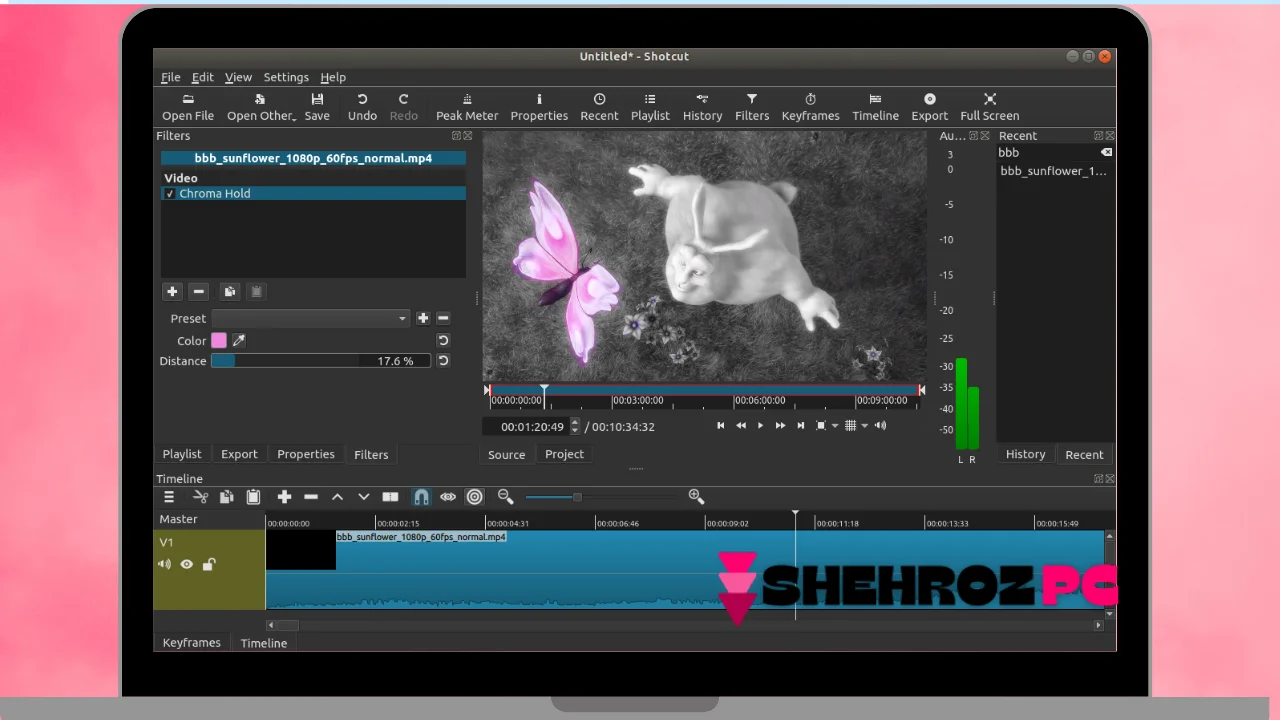Enter Full Screen mode
The width and height of the screenshot is (1280, 720).
click(990, 106)
